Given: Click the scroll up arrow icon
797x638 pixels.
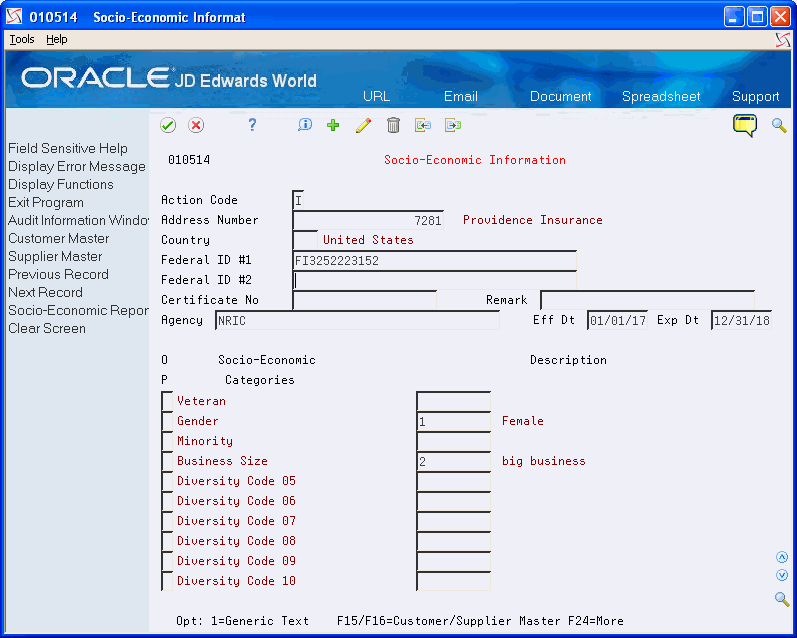Looking at the screenshot, I should 782,557.
